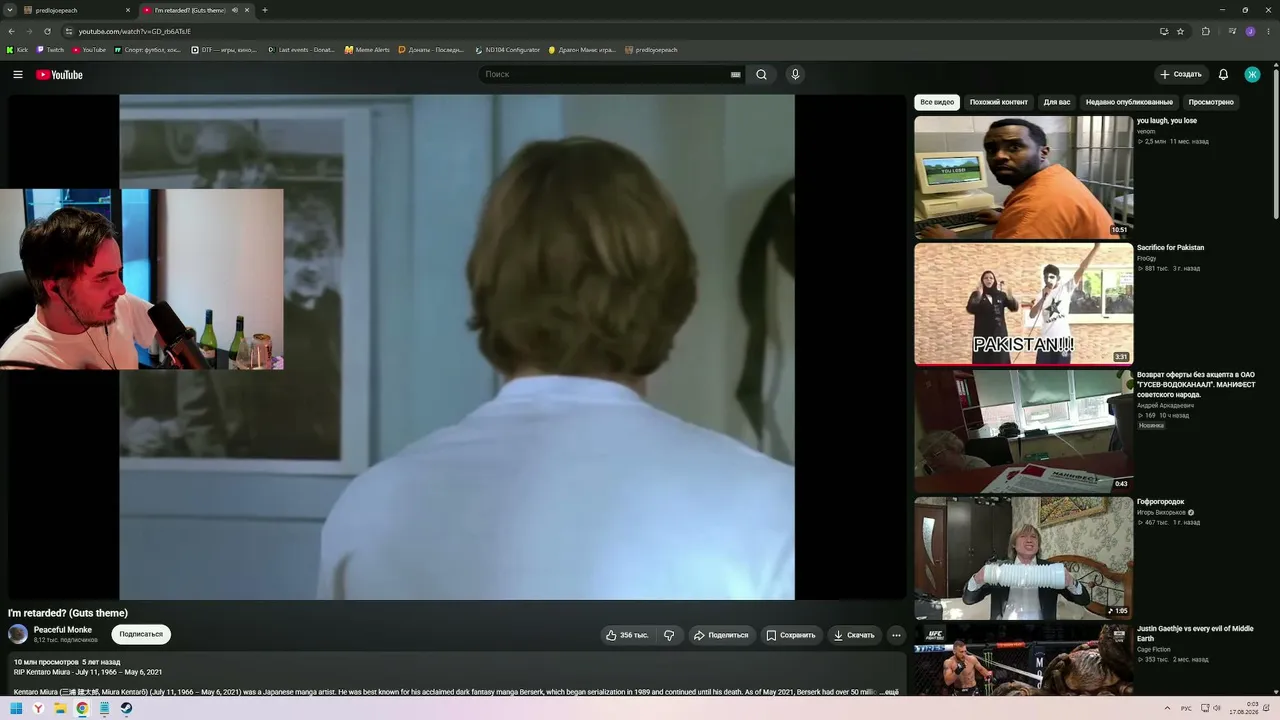
Task: Mute the YouTube tab audio icon
Action: point(235,10)
